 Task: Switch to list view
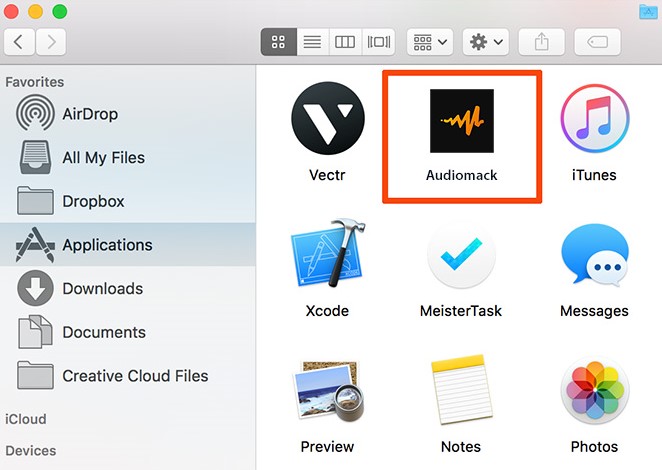(x=312, y=42)
